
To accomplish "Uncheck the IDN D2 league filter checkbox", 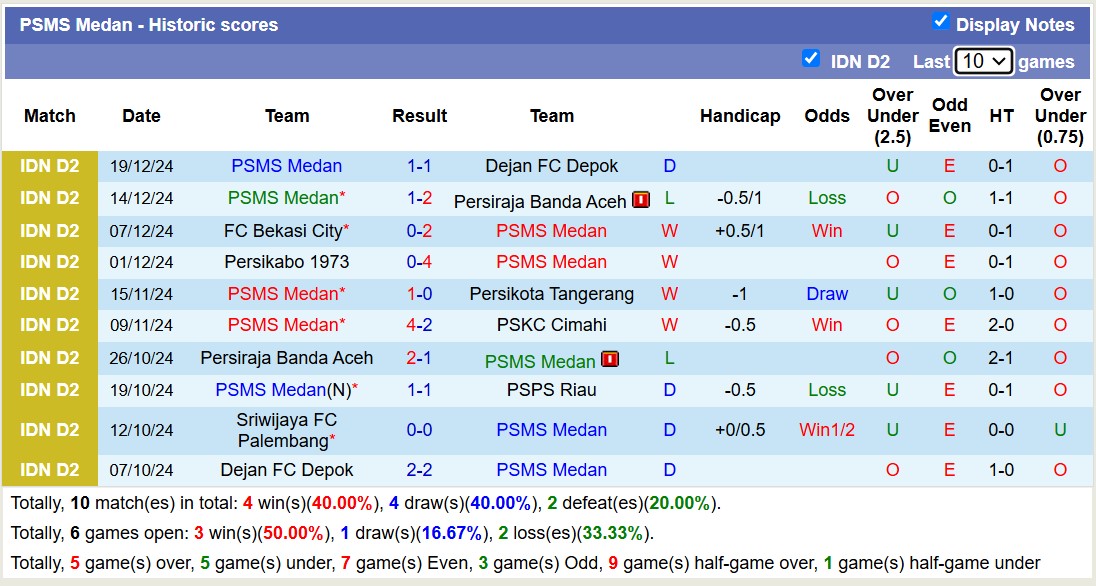I will point(811,58).
